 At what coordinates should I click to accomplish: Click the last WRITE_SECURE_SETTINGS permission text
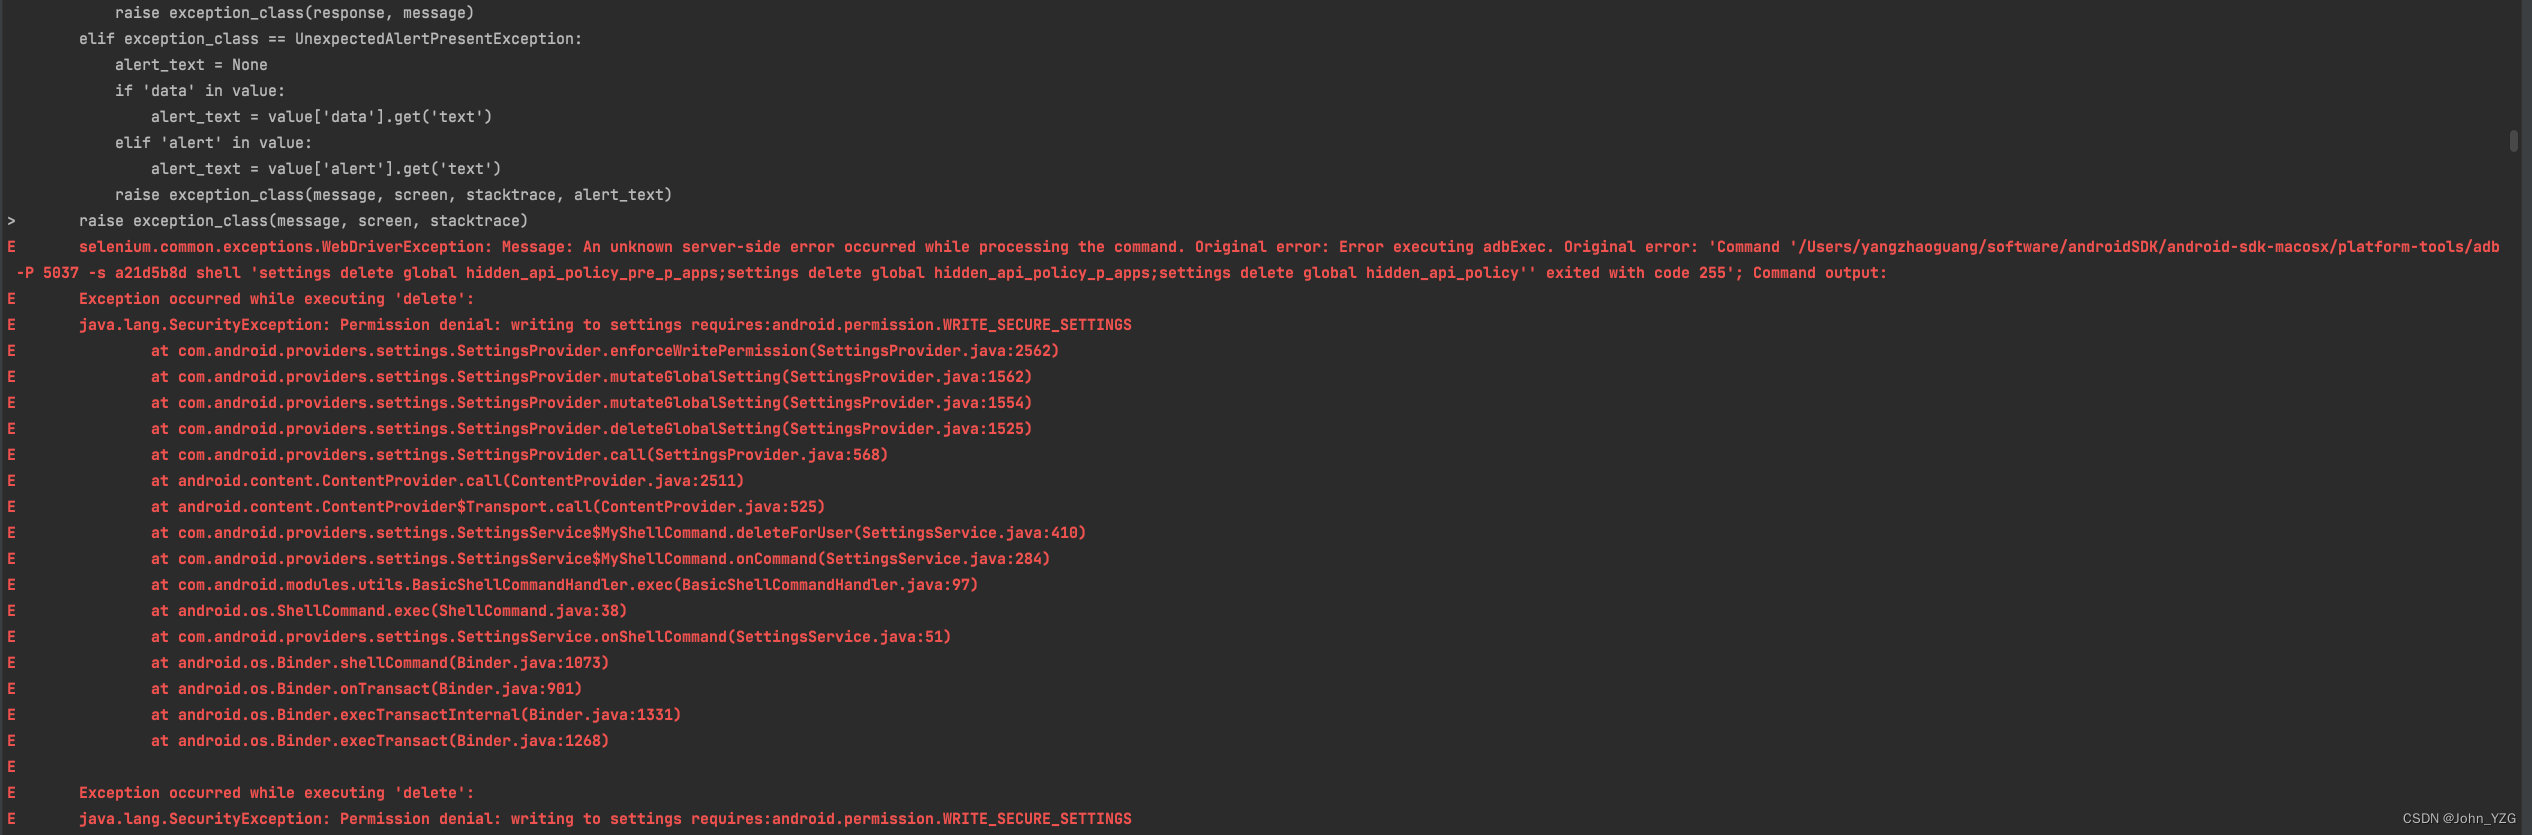1037,819
